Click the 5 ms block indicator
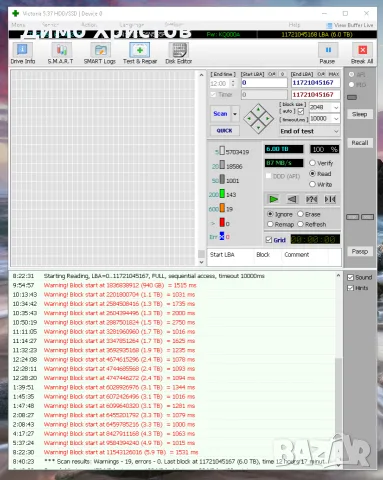Viewport: 383px width, 480px height. pyautogui.click(x=222, y=151)
